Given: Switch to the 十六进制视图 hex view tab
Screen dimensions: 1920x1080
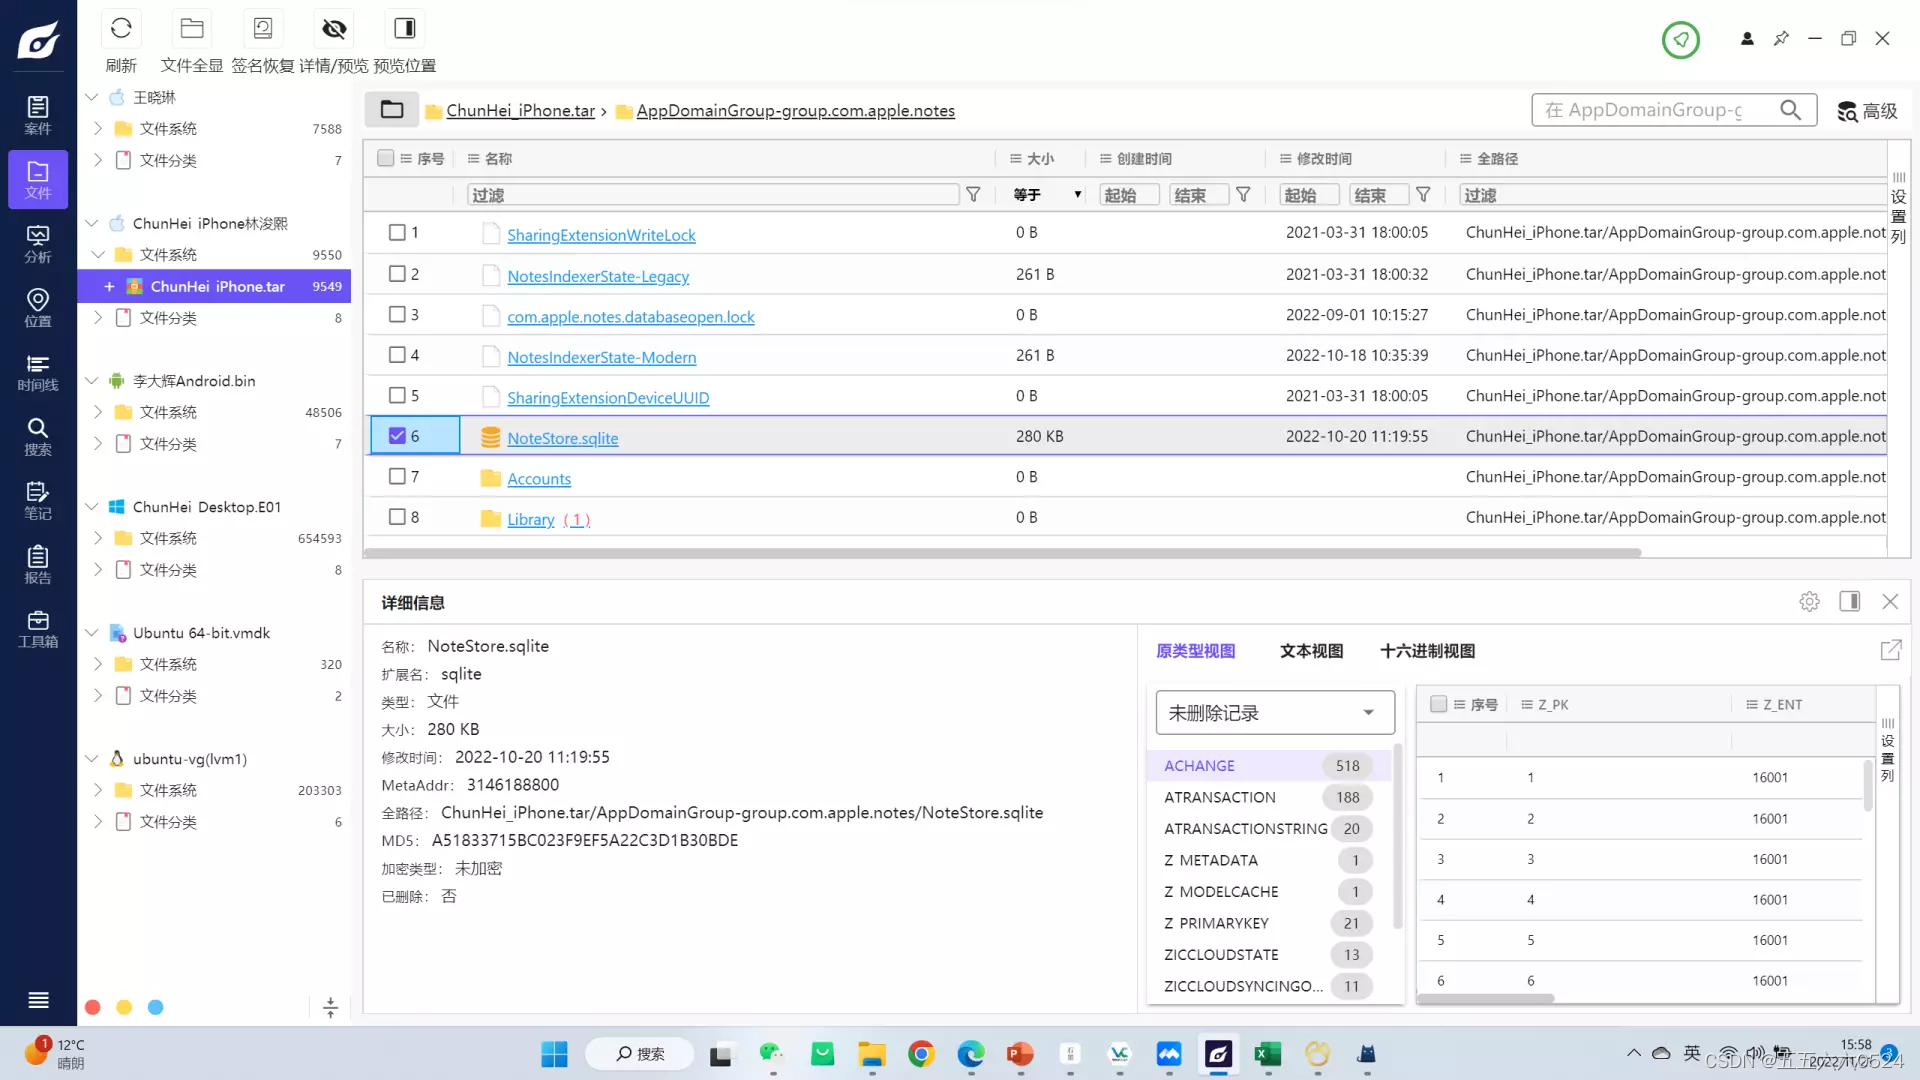Looking at the screenshot, I should 1427,651.
